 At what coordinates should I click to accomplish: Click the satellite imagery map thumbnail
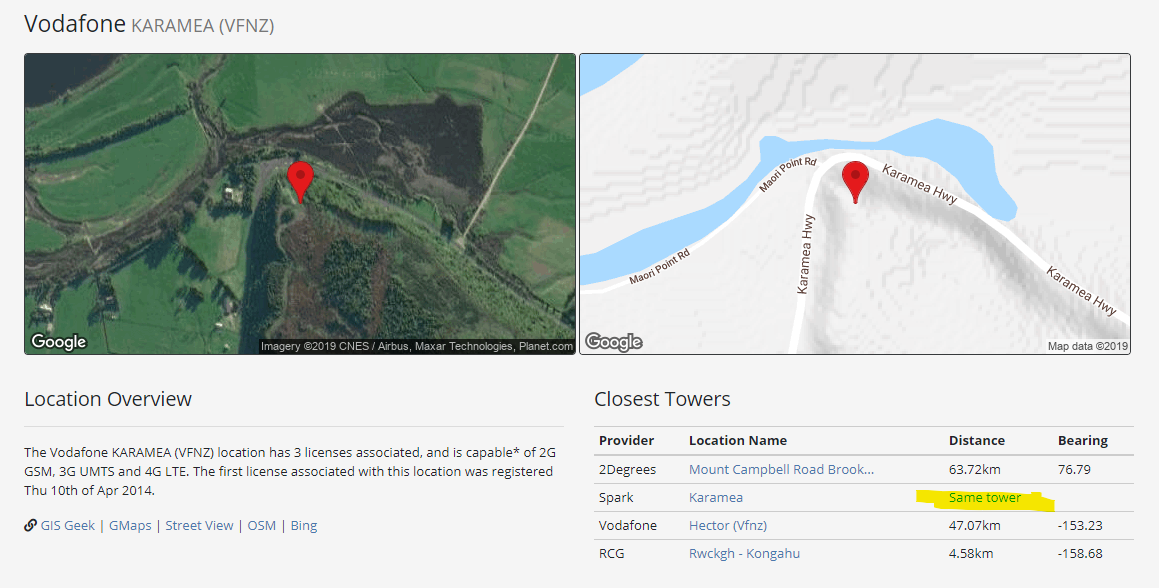point(300,203)
